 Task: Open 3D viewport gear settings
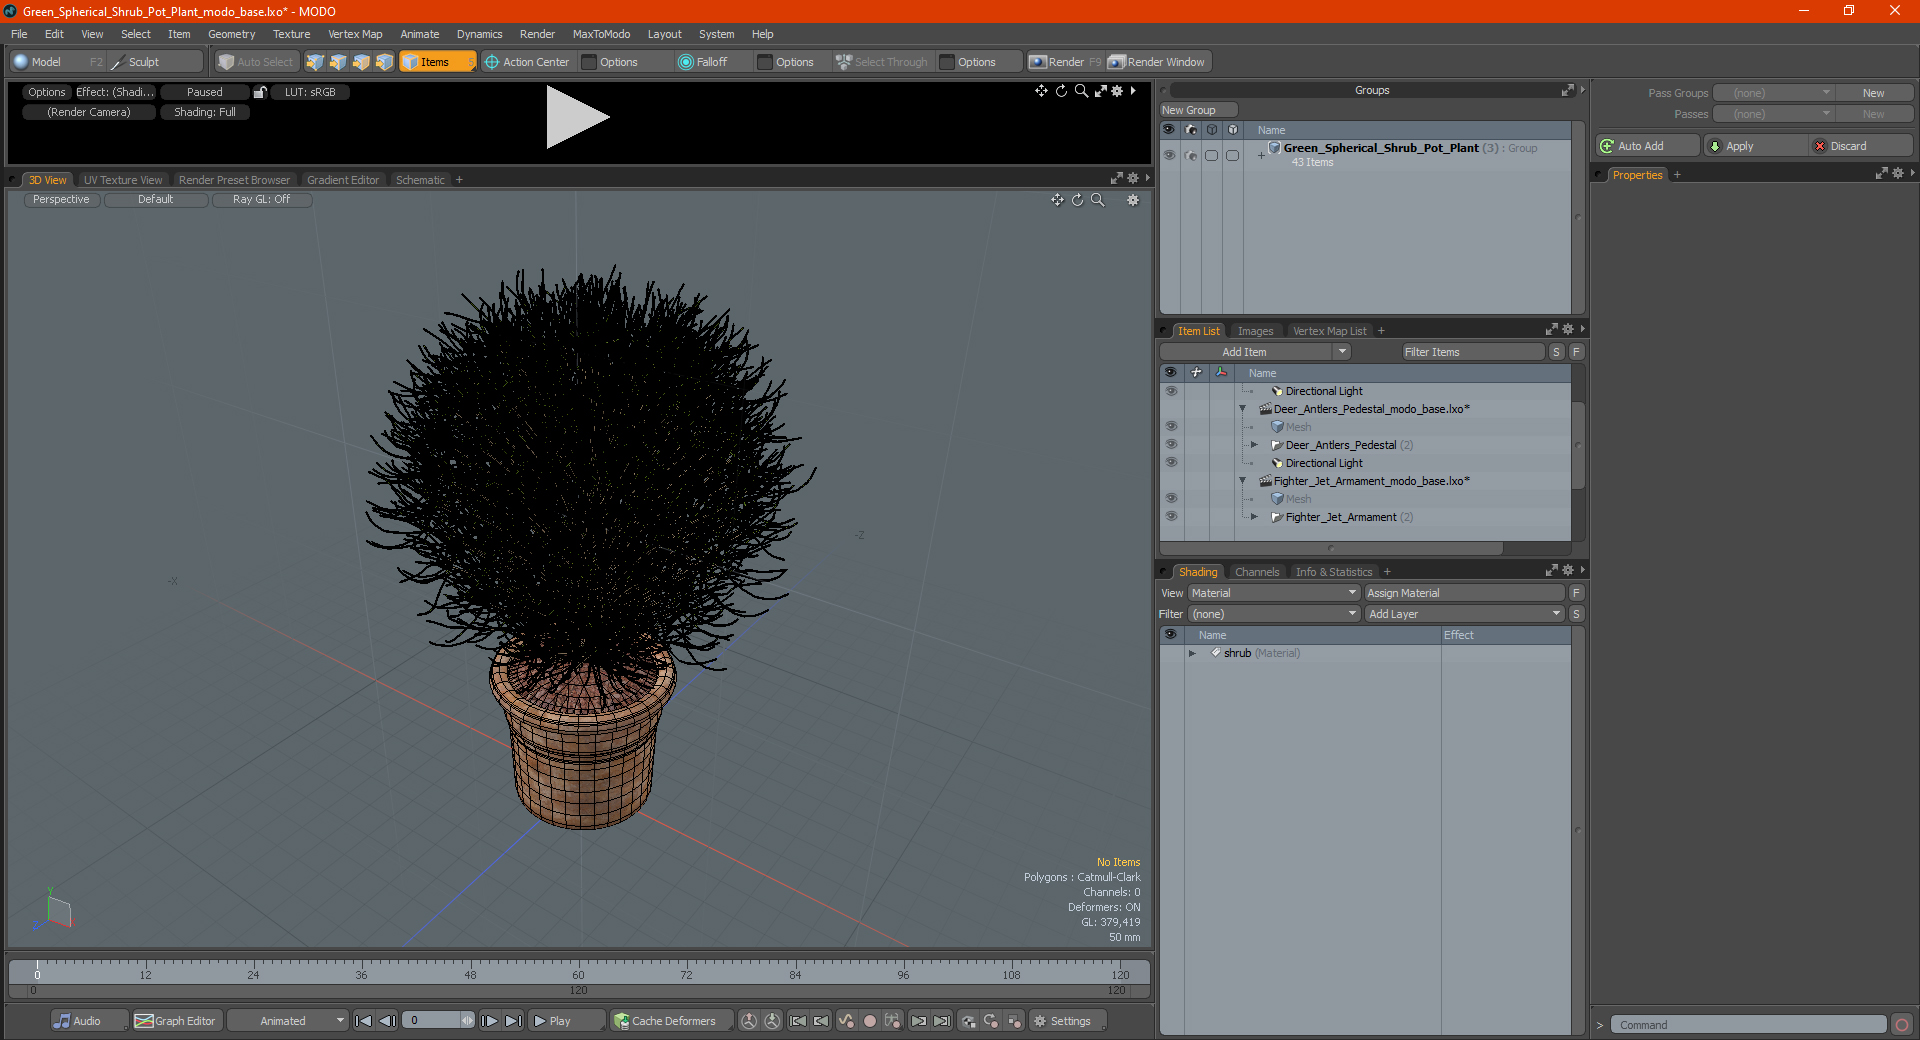[x=1133, y=200]
